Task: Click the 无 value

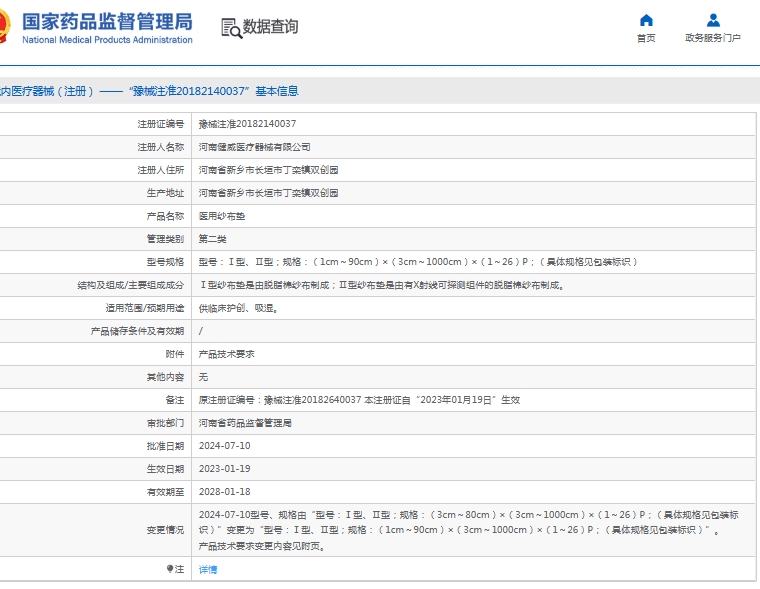Action: coord(203,377)
